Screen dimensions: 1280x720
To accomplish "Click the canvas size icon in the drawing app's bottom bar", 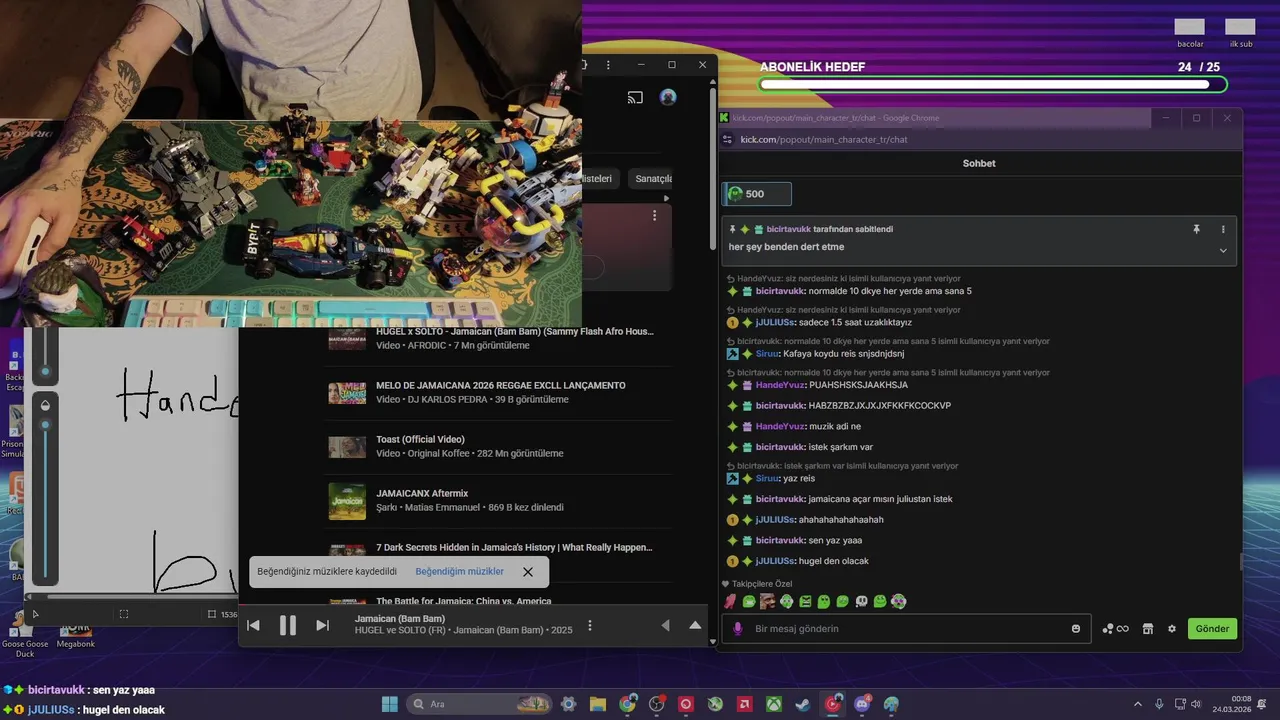I will (x=212, y=614).
